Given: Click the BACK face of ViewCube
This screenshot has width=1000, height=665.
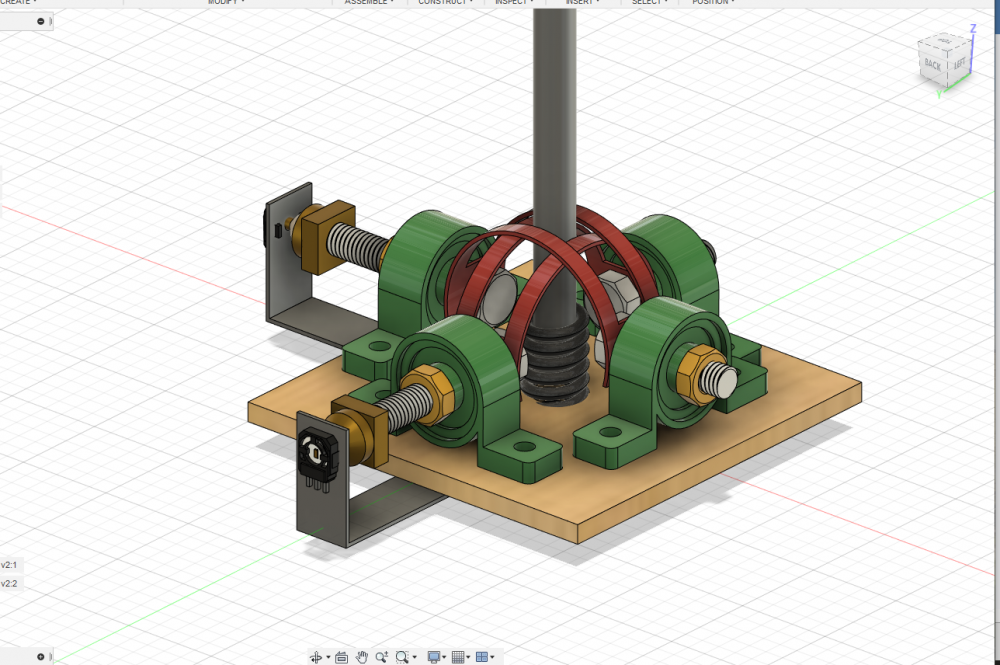Looking at the screenshot, I should pyautogui.click(x=932, y=65).
